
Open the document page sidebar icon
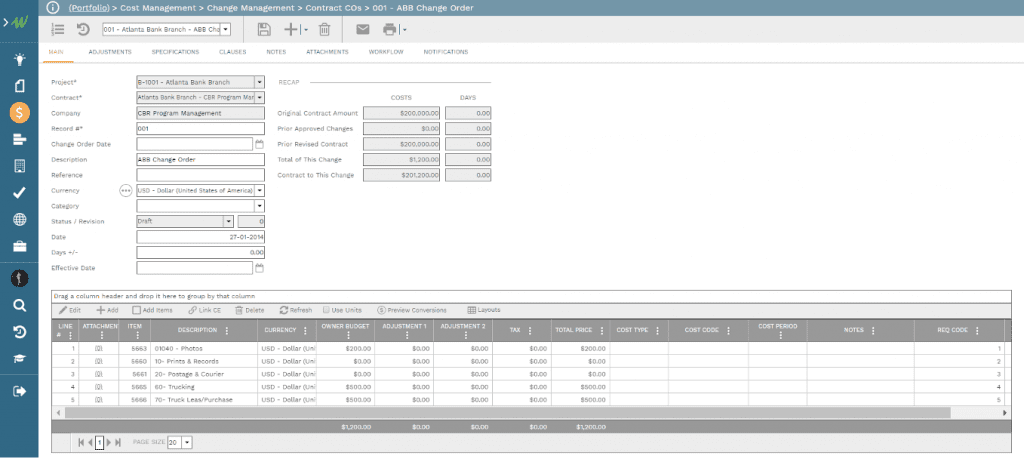20,86
